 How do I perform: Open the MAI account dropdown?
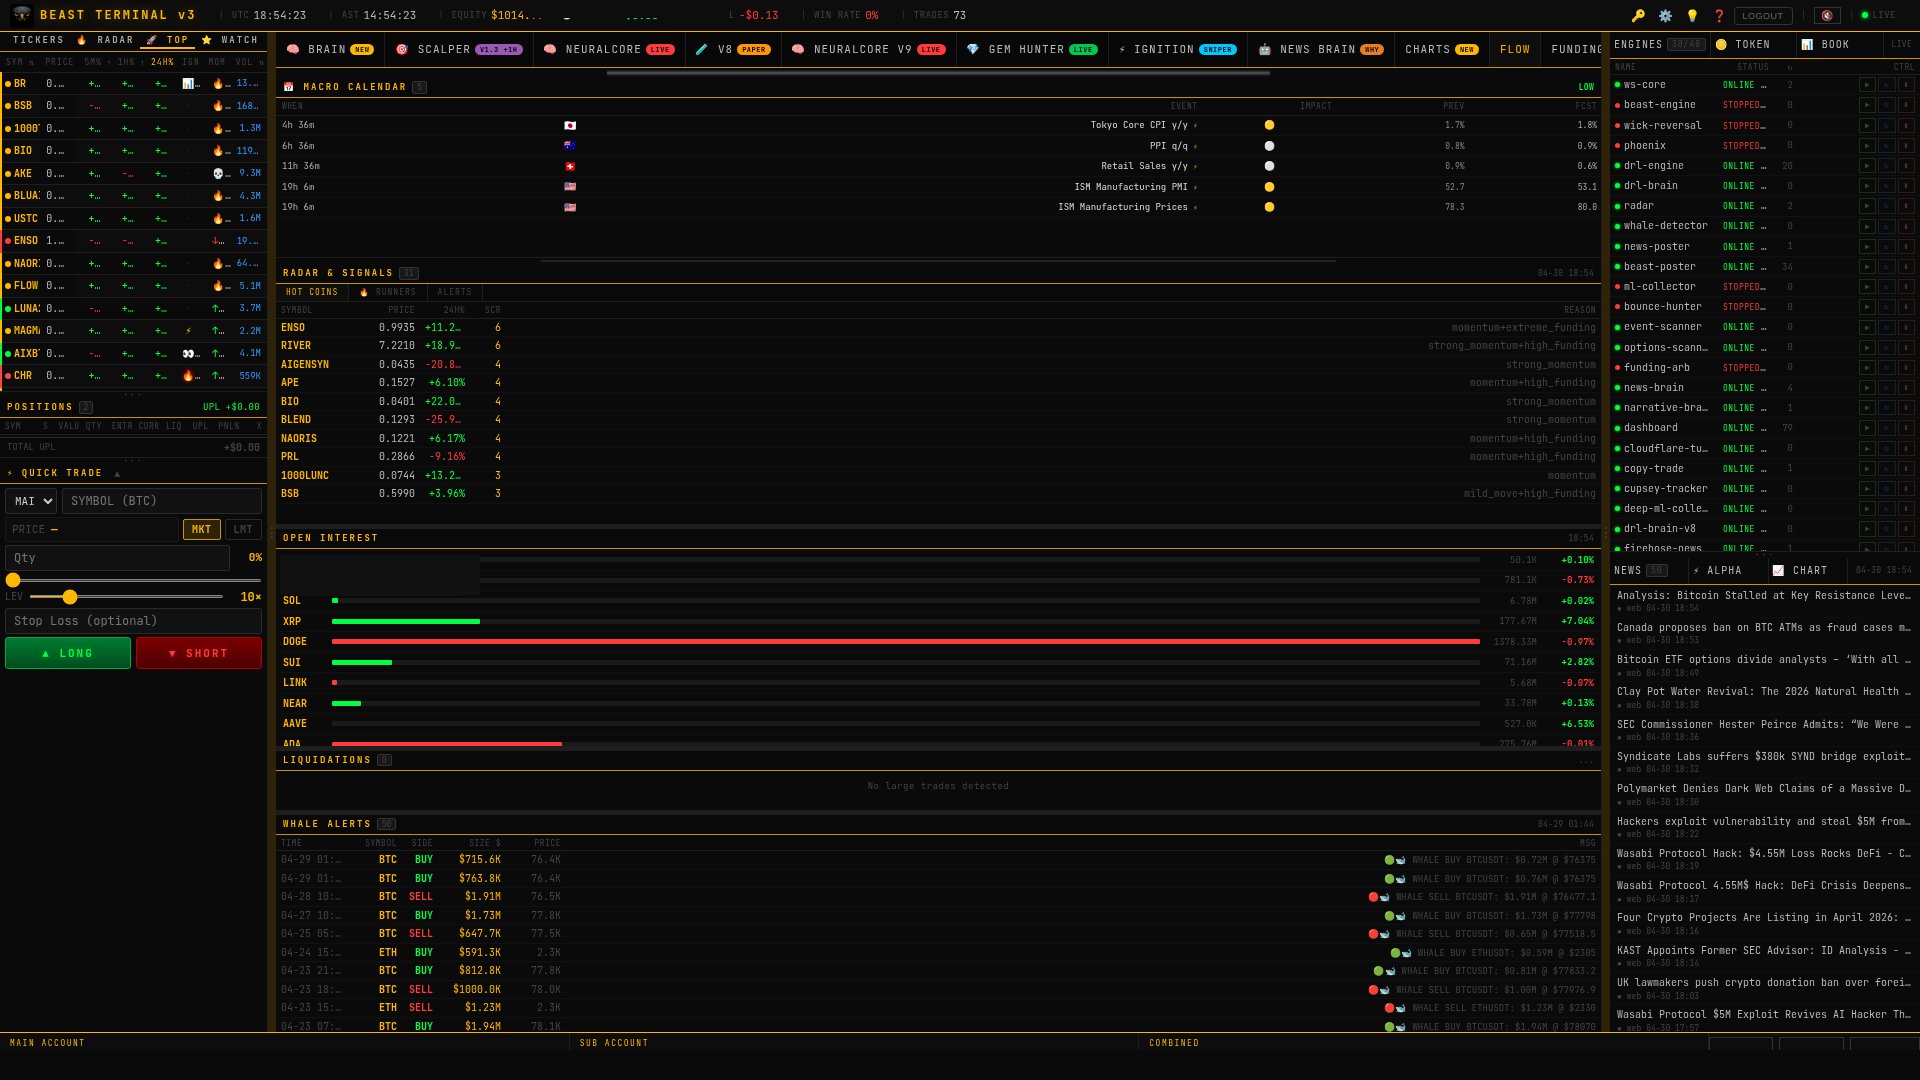[31, 501]
